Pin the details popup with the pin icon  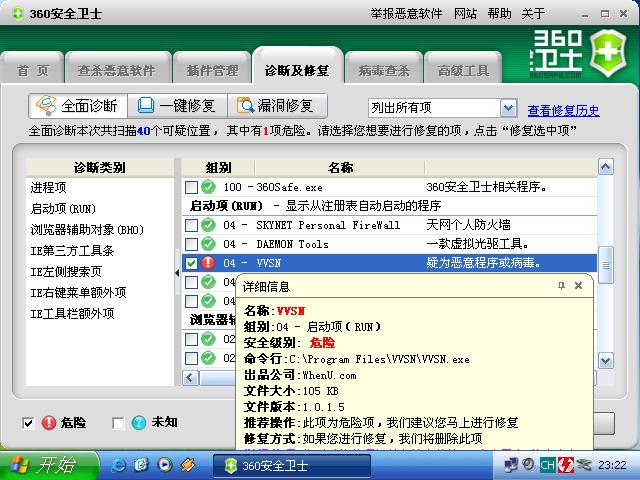coord(561,286)
